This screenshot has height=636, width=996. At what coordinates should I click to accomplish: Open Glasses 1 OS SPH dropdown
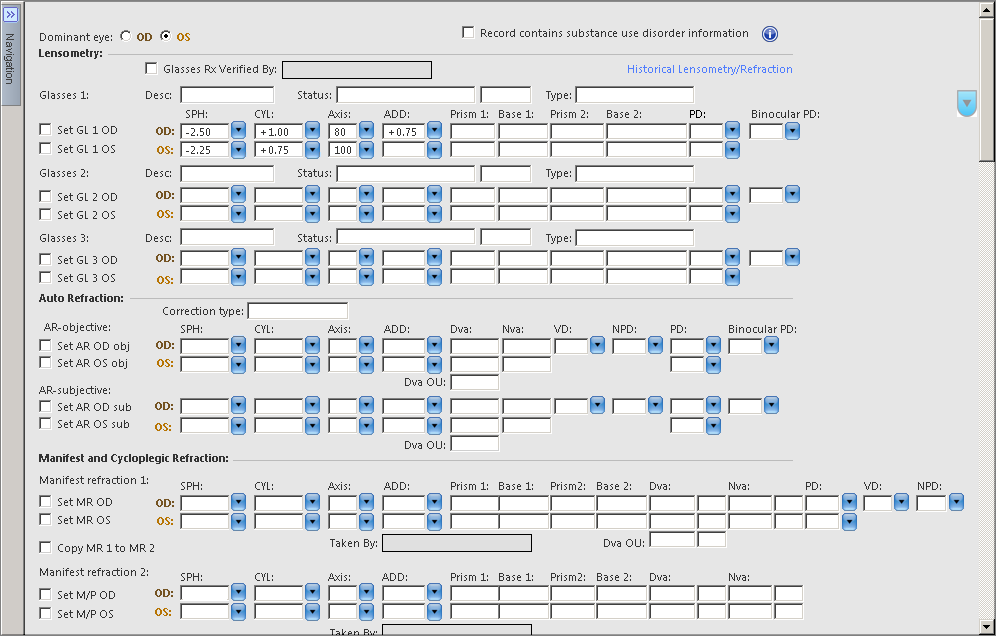(x=238, y=150)
